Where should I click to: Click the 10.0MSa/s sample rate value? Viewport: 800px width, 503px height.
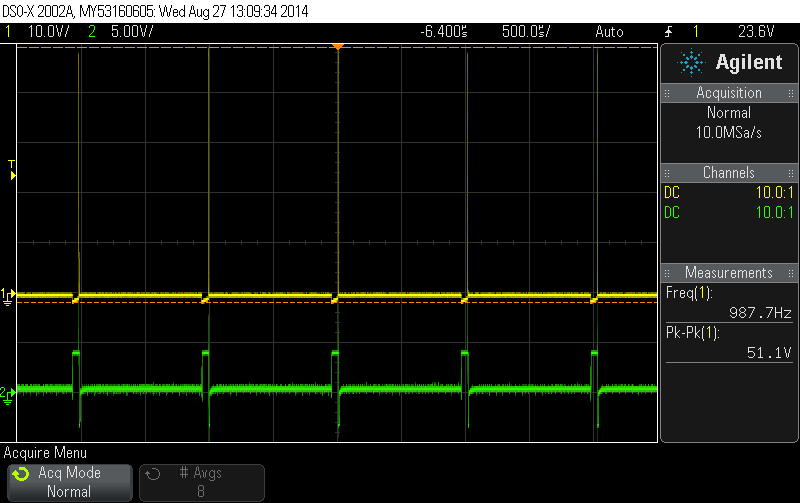point(729,133)
